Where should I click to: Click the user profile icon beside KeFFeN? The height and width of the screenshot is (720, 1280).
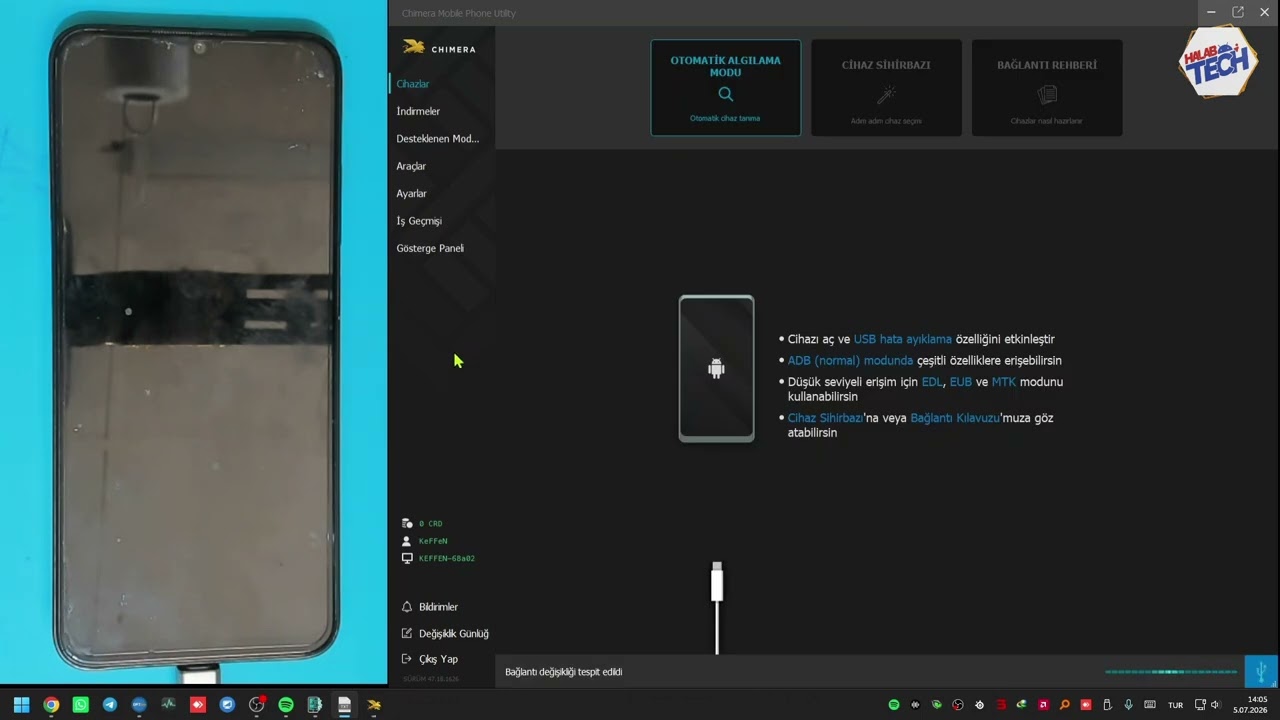click(407, 541)
